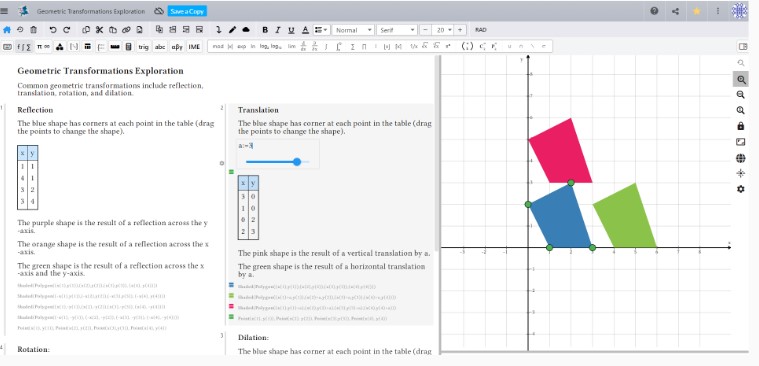Image resolution: width=759 pixels, height=366 pixels.
Task: Click the share icon
Action: click(675, 11)
